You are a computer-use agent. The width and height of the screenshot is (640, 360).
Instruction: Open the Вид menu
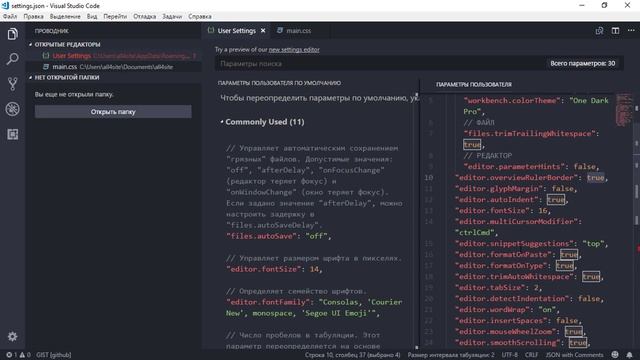tap(92, 16)
